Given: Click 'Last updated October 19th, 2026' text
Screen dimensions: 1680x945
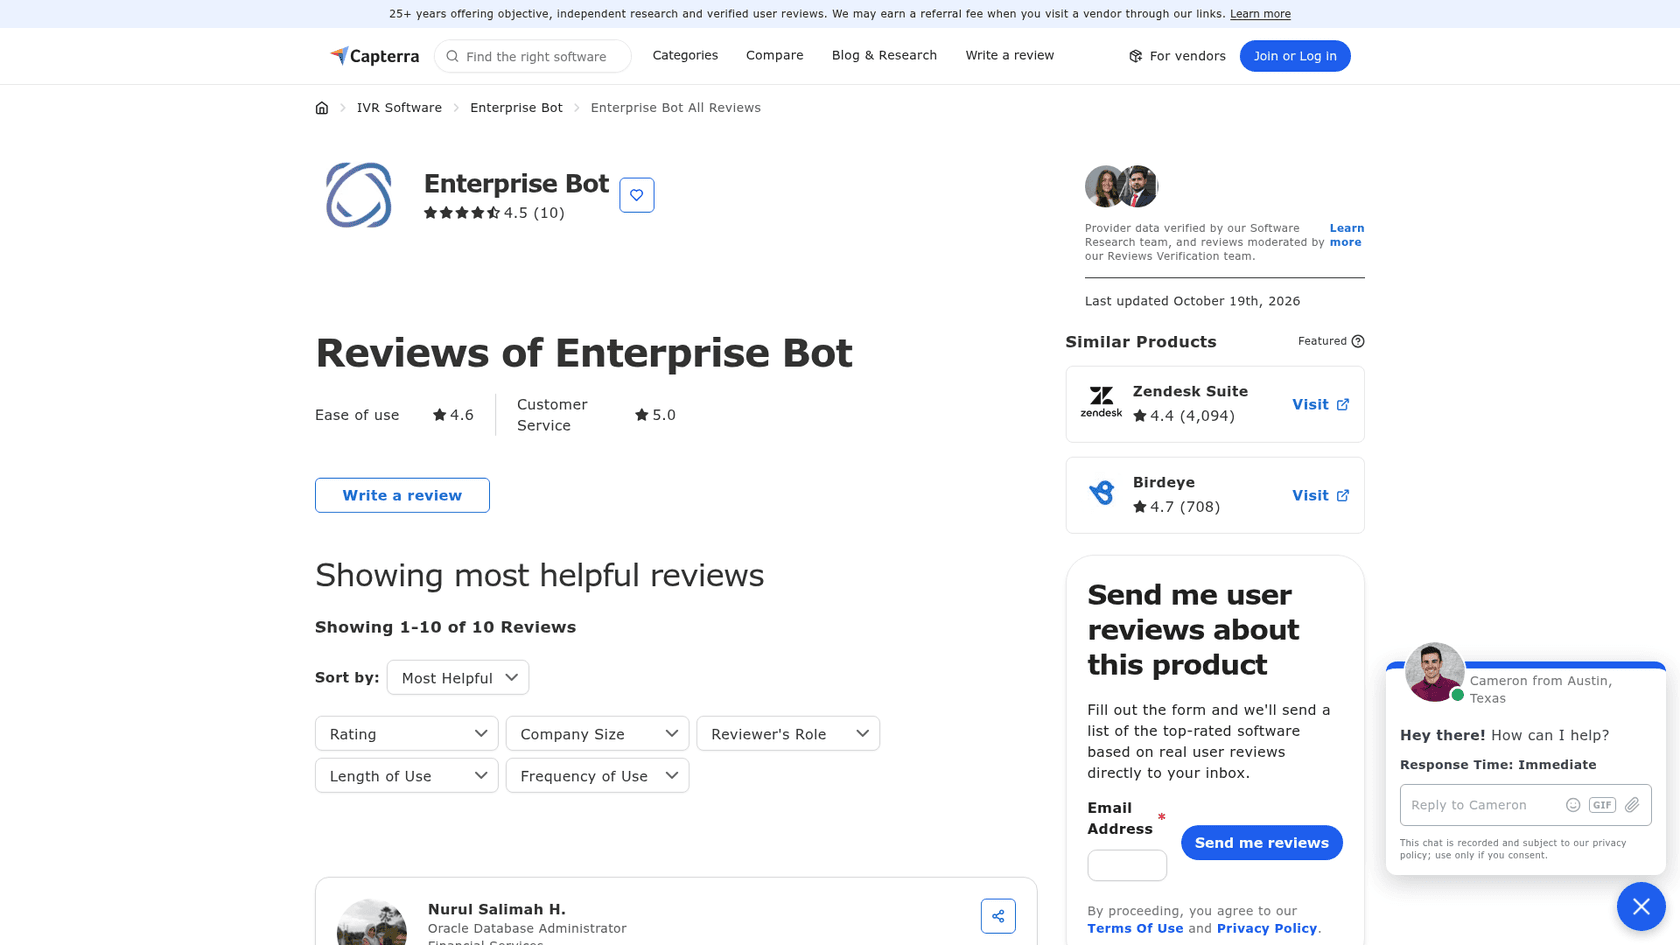Looking at the screenshot, I should click(x=1192, y=301).
